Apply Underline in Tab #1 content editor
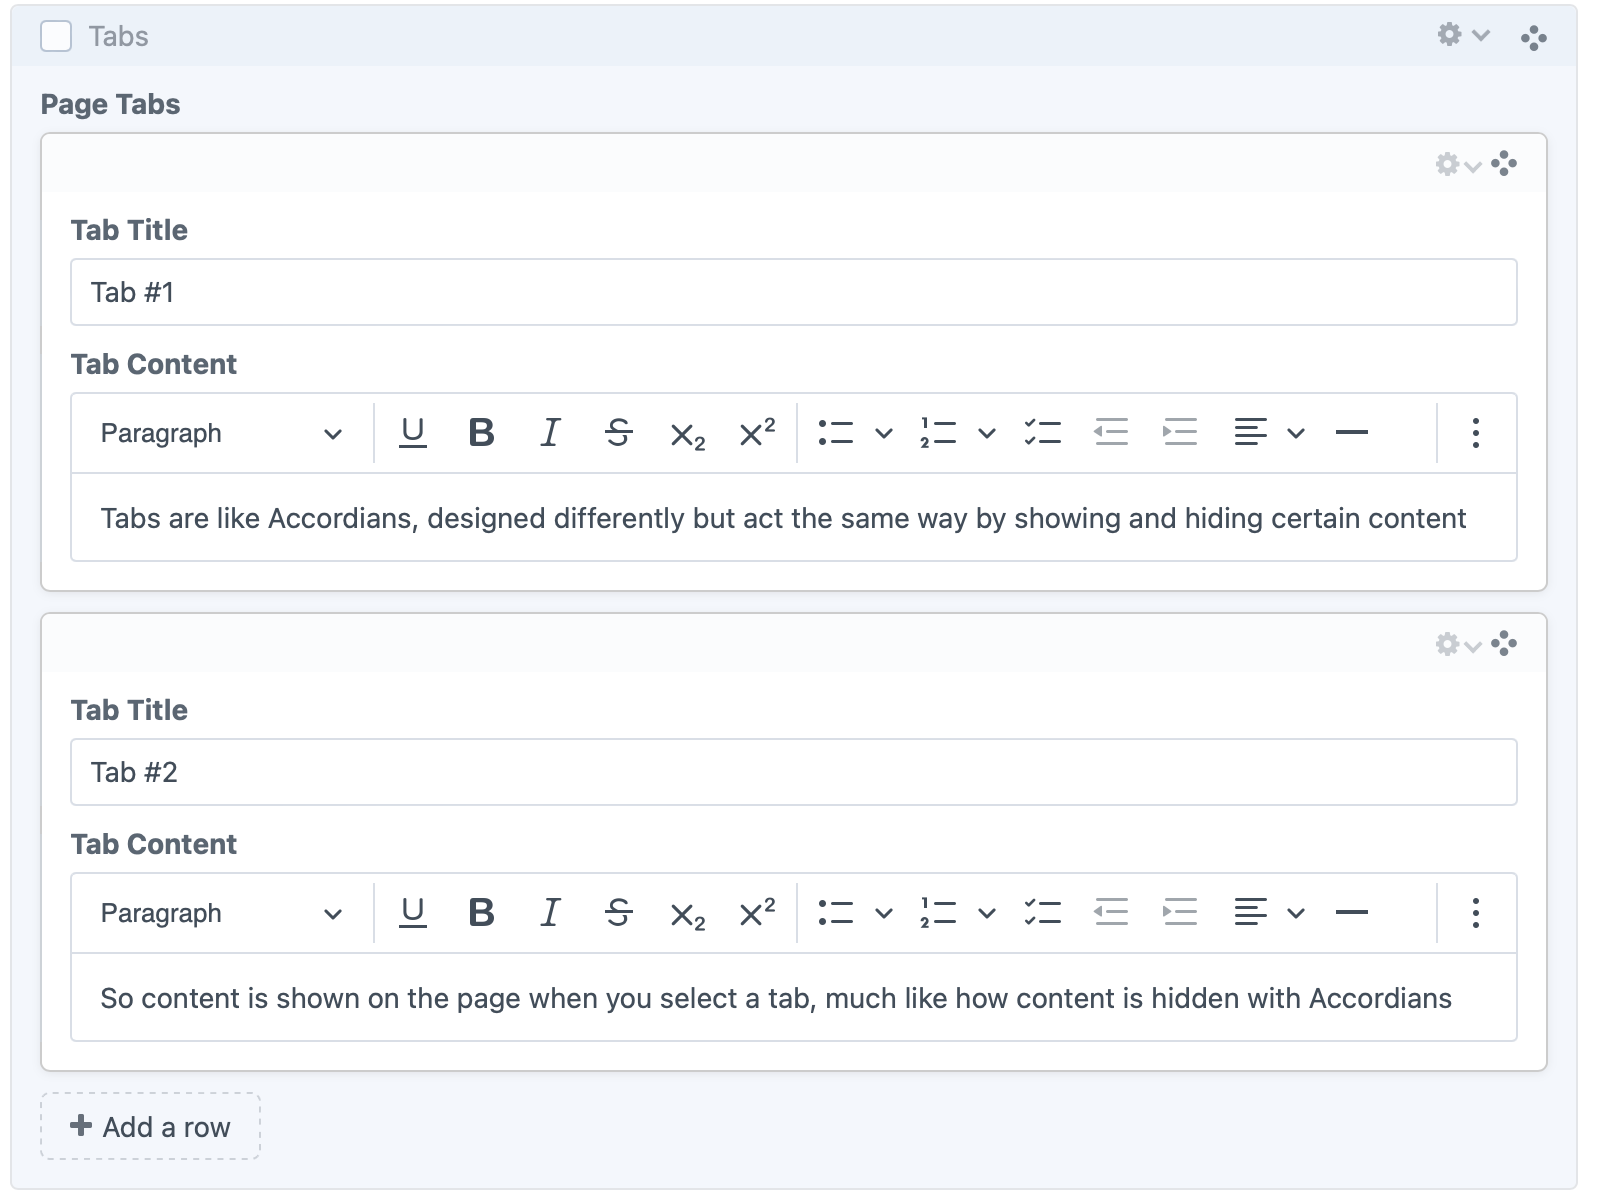Viewport: 1600px width, 1200px height. point(412,433)
